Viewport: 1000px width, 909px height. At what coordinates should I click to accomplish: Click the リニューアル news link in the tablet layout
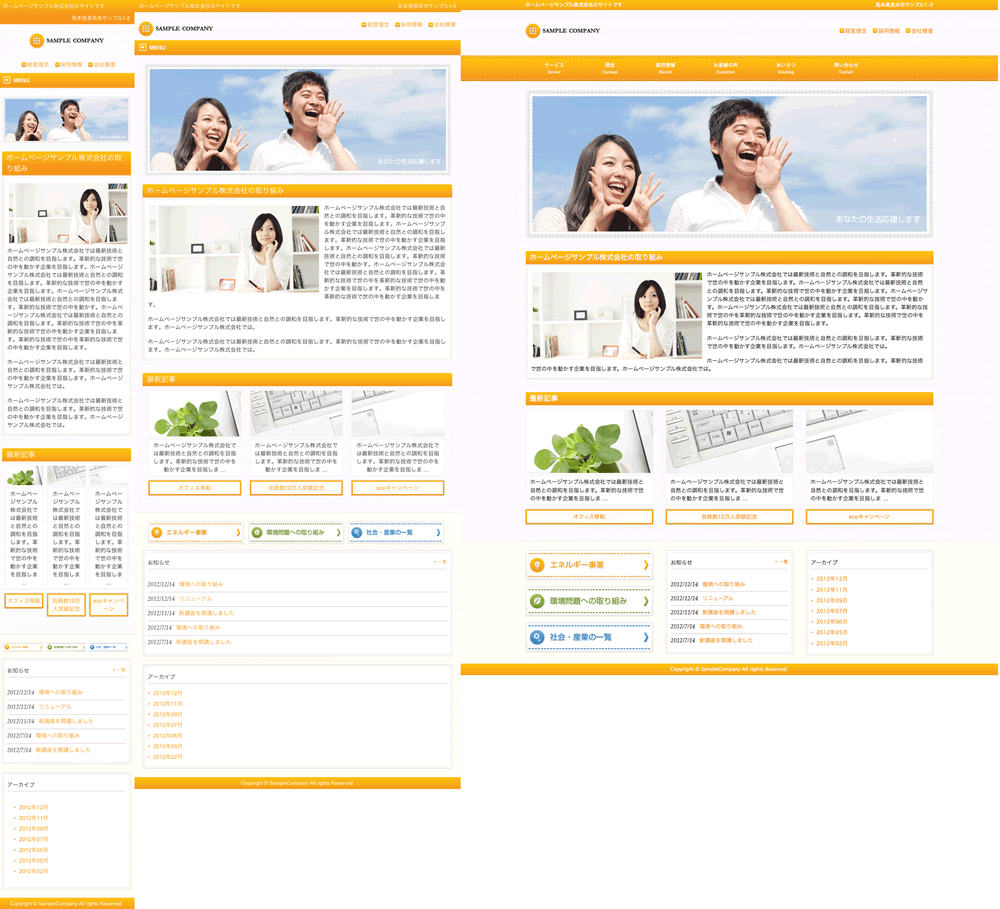(195, 598)
